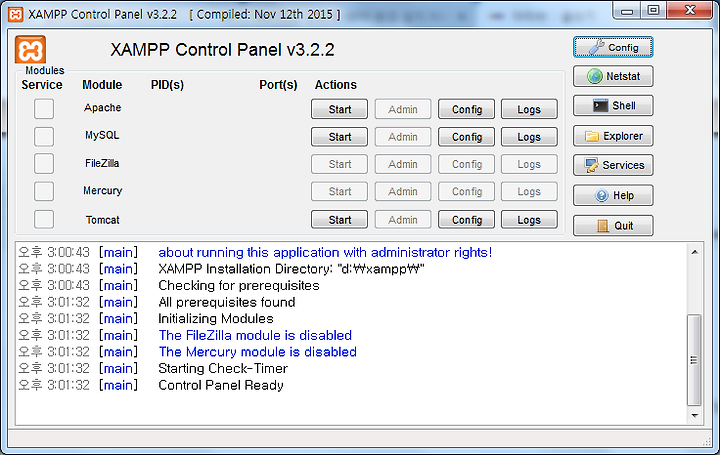Screen dimensions: 720x455
Task: Click the Mercury Admin button
Action: point(403,191)
